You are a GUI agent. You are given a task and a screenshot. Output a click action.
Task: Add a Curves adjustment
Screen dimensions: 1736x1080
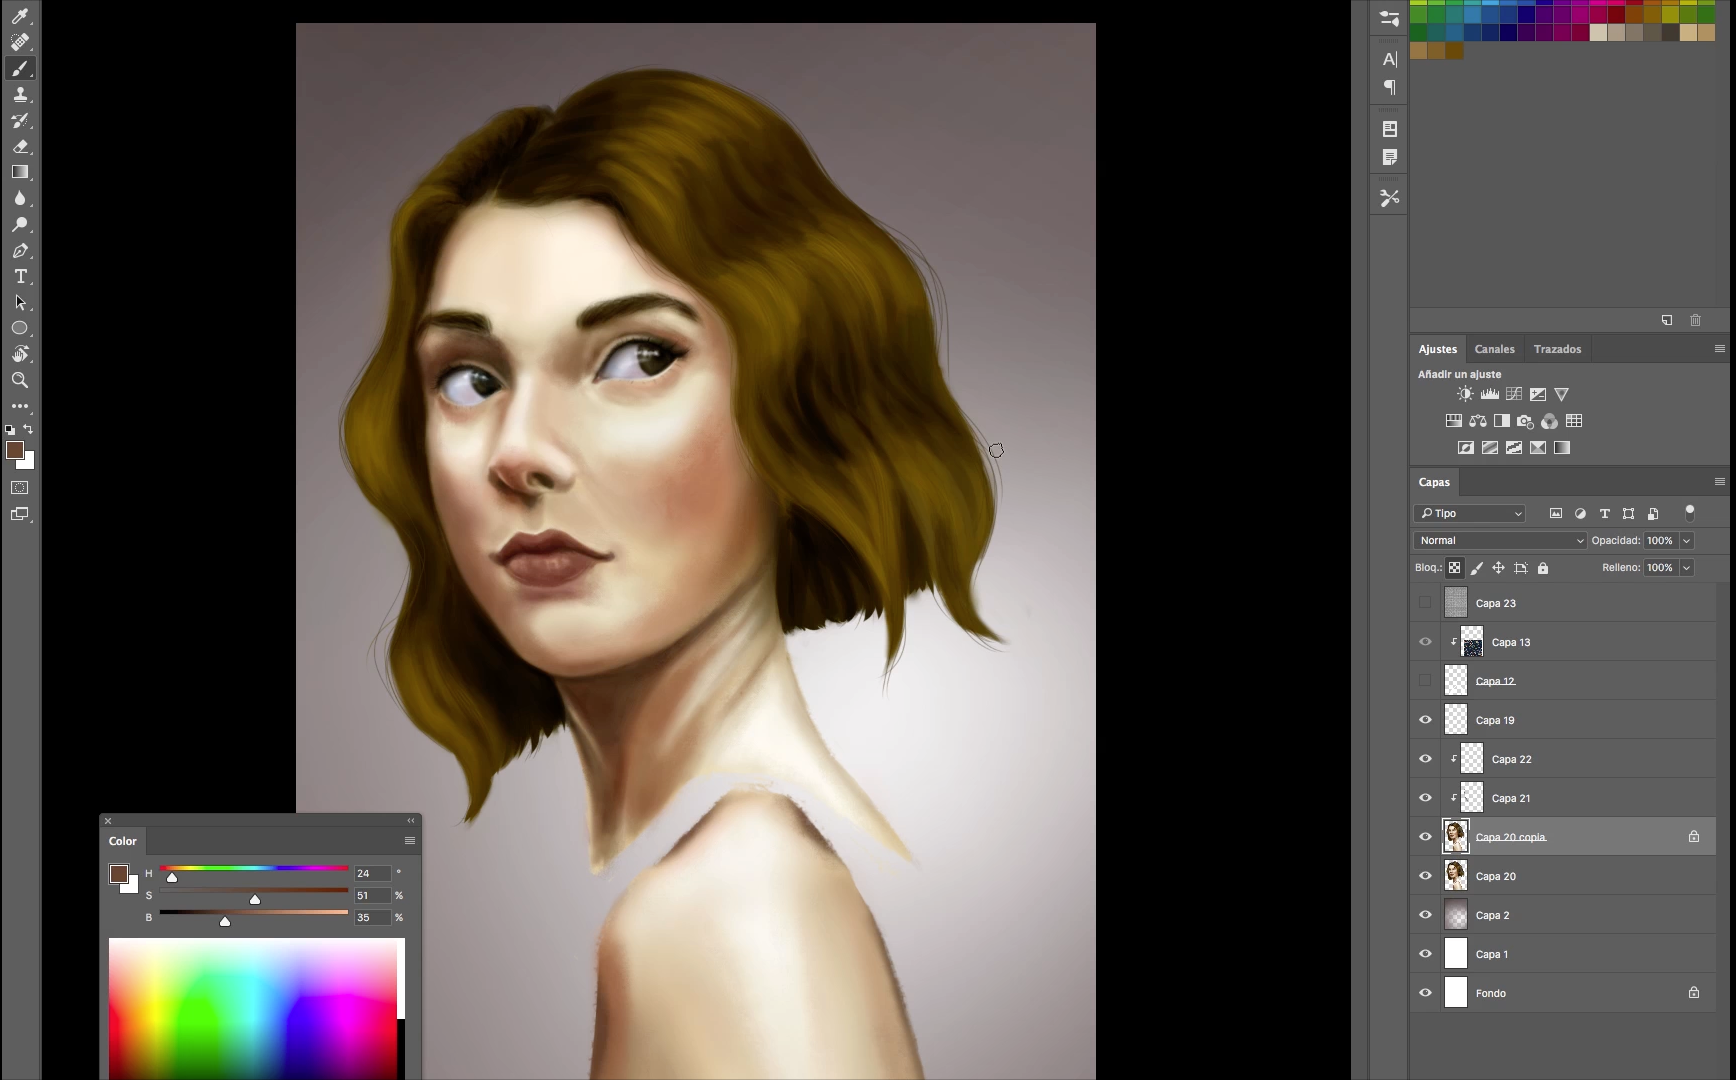1514,394
